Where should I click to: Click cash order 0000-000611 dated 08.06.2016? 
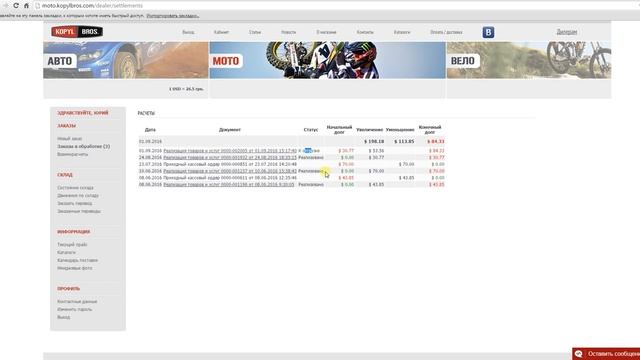point(230,178)
